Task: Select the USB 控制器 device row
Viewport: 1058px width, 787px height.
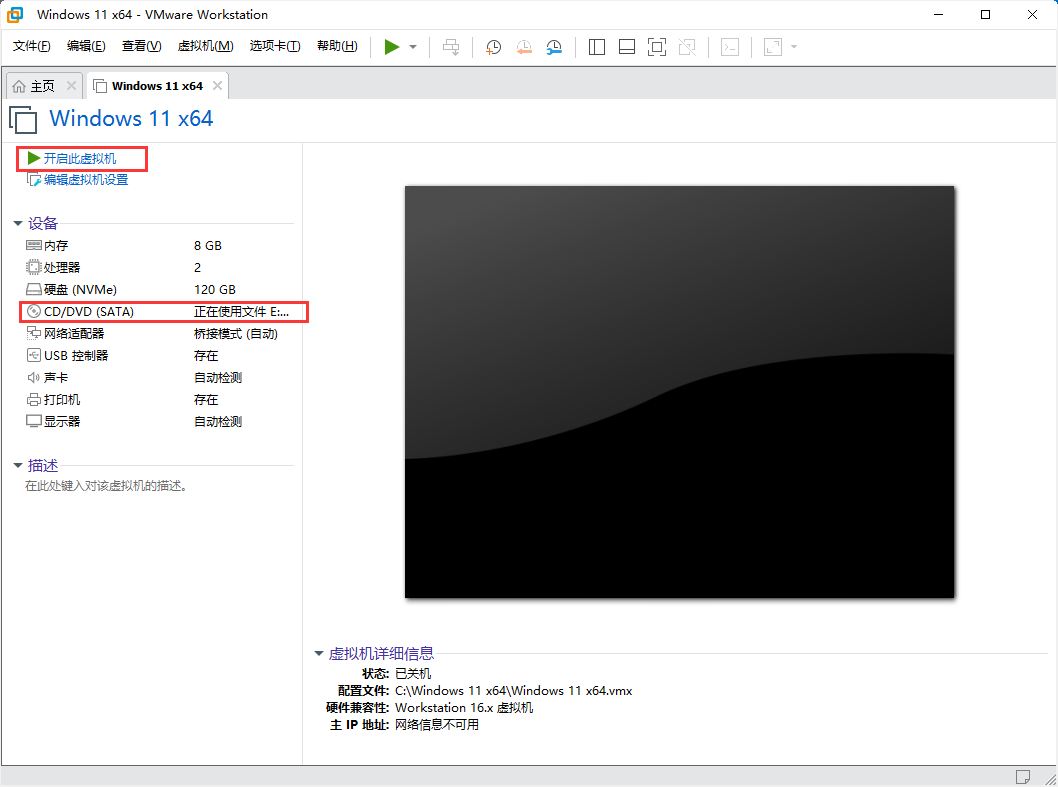Action: (159, 356)
